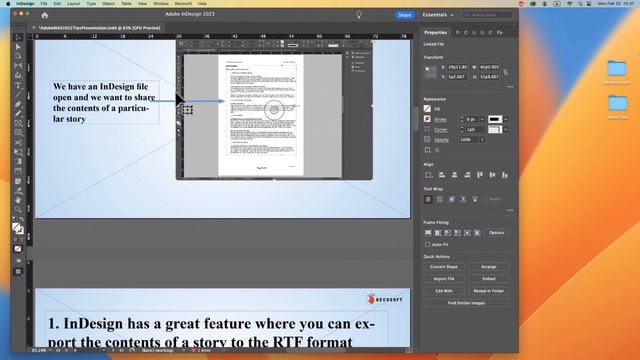This screenshot has height=360, width=640.
Task: Select the Direct Selection tool
Action: 18,47
